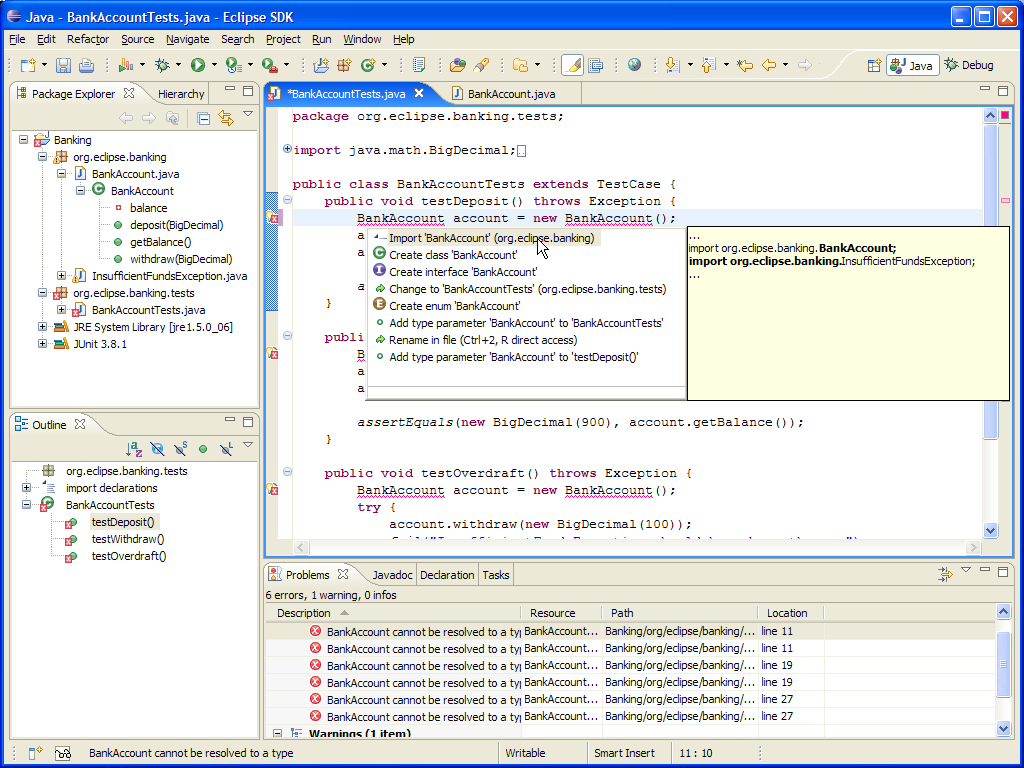Open the Refactor menu

[x=88, y=39]
